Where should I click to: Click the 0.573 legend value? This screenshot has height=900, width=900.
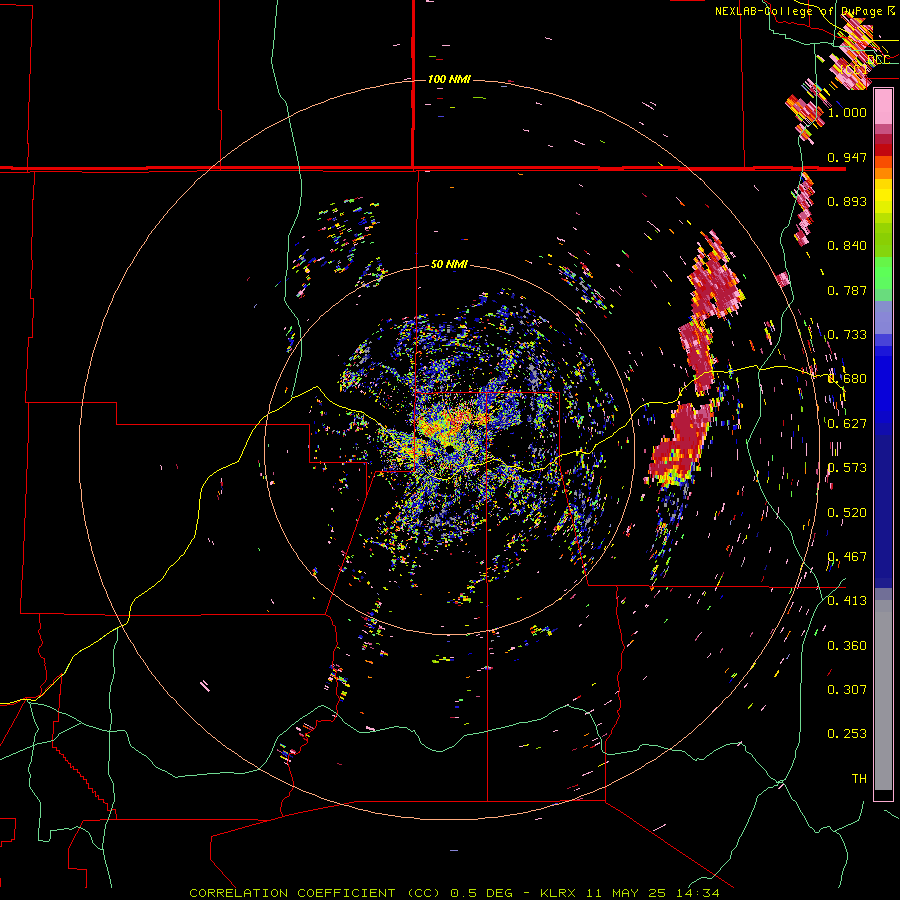pyautogui.click(x=847, y=468)
